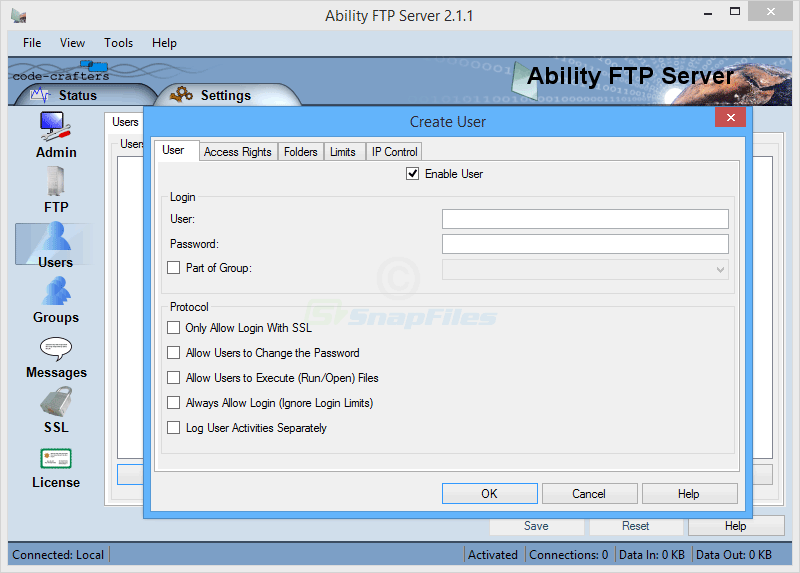The image size is (800, 573).
Task: Open the View menu
Action: (x=72, y=43)
